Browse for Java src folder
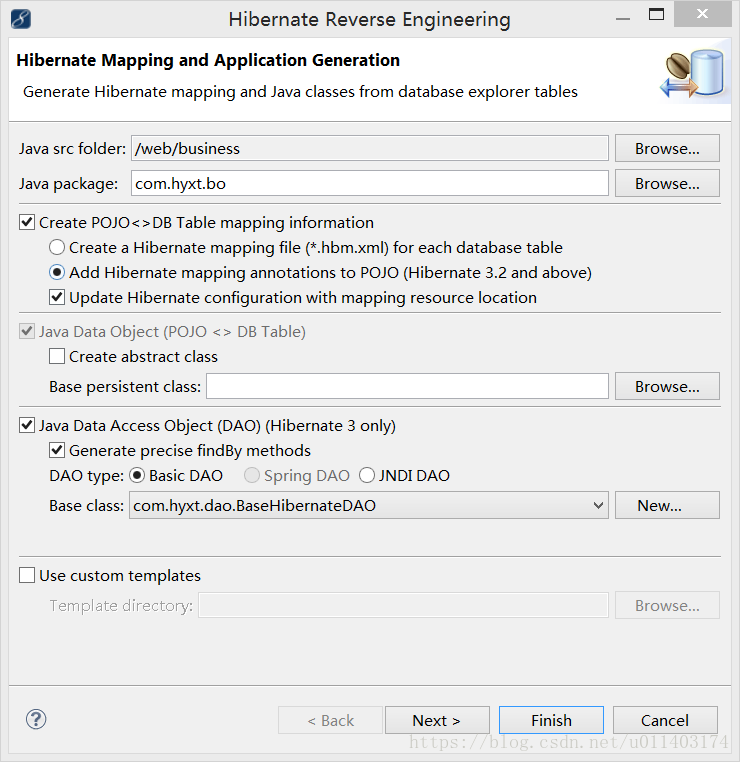740x762 pixels. pos(667,148)
